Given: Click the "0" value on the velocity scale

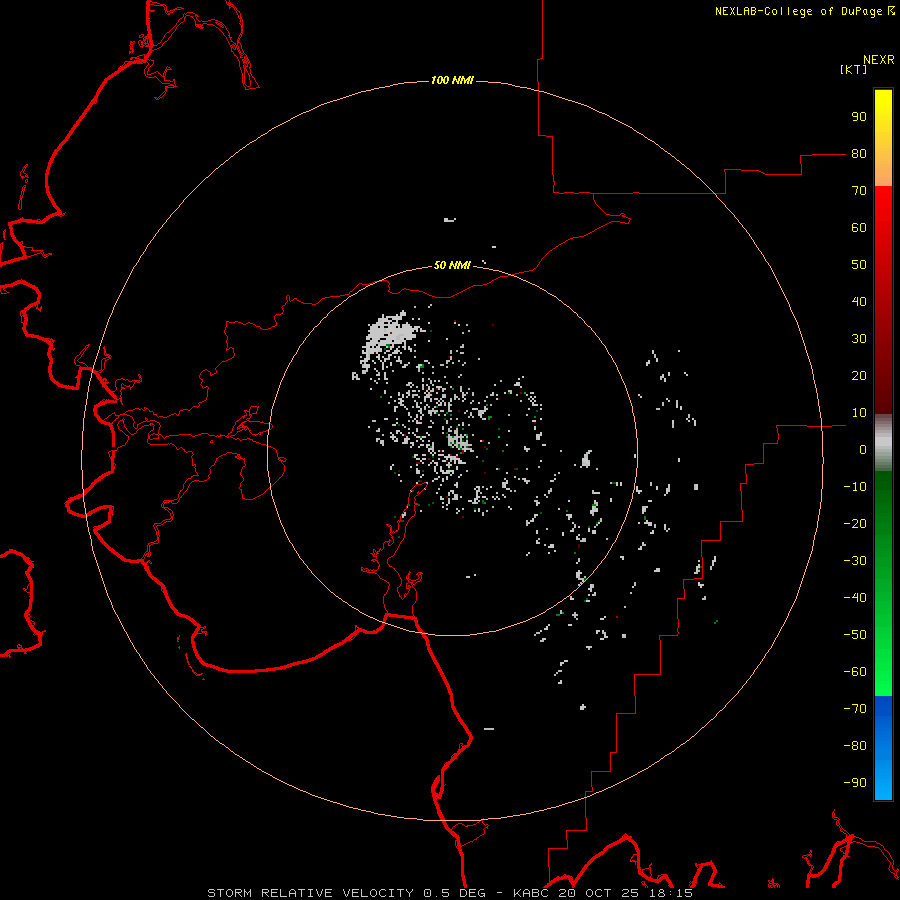Looking at the screenshot, I should [863, 449].
